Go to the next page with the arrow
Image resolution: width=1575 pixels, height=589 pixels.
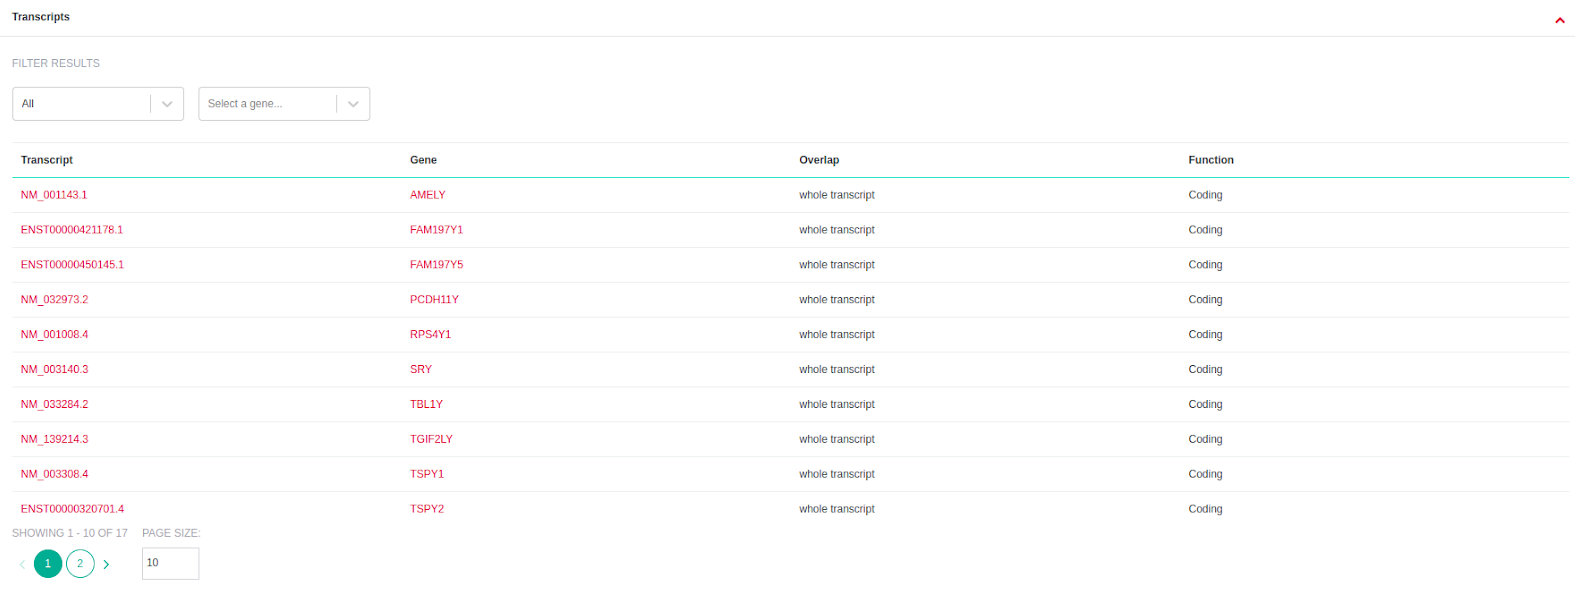pyautogui.click(x=107, y=565)
